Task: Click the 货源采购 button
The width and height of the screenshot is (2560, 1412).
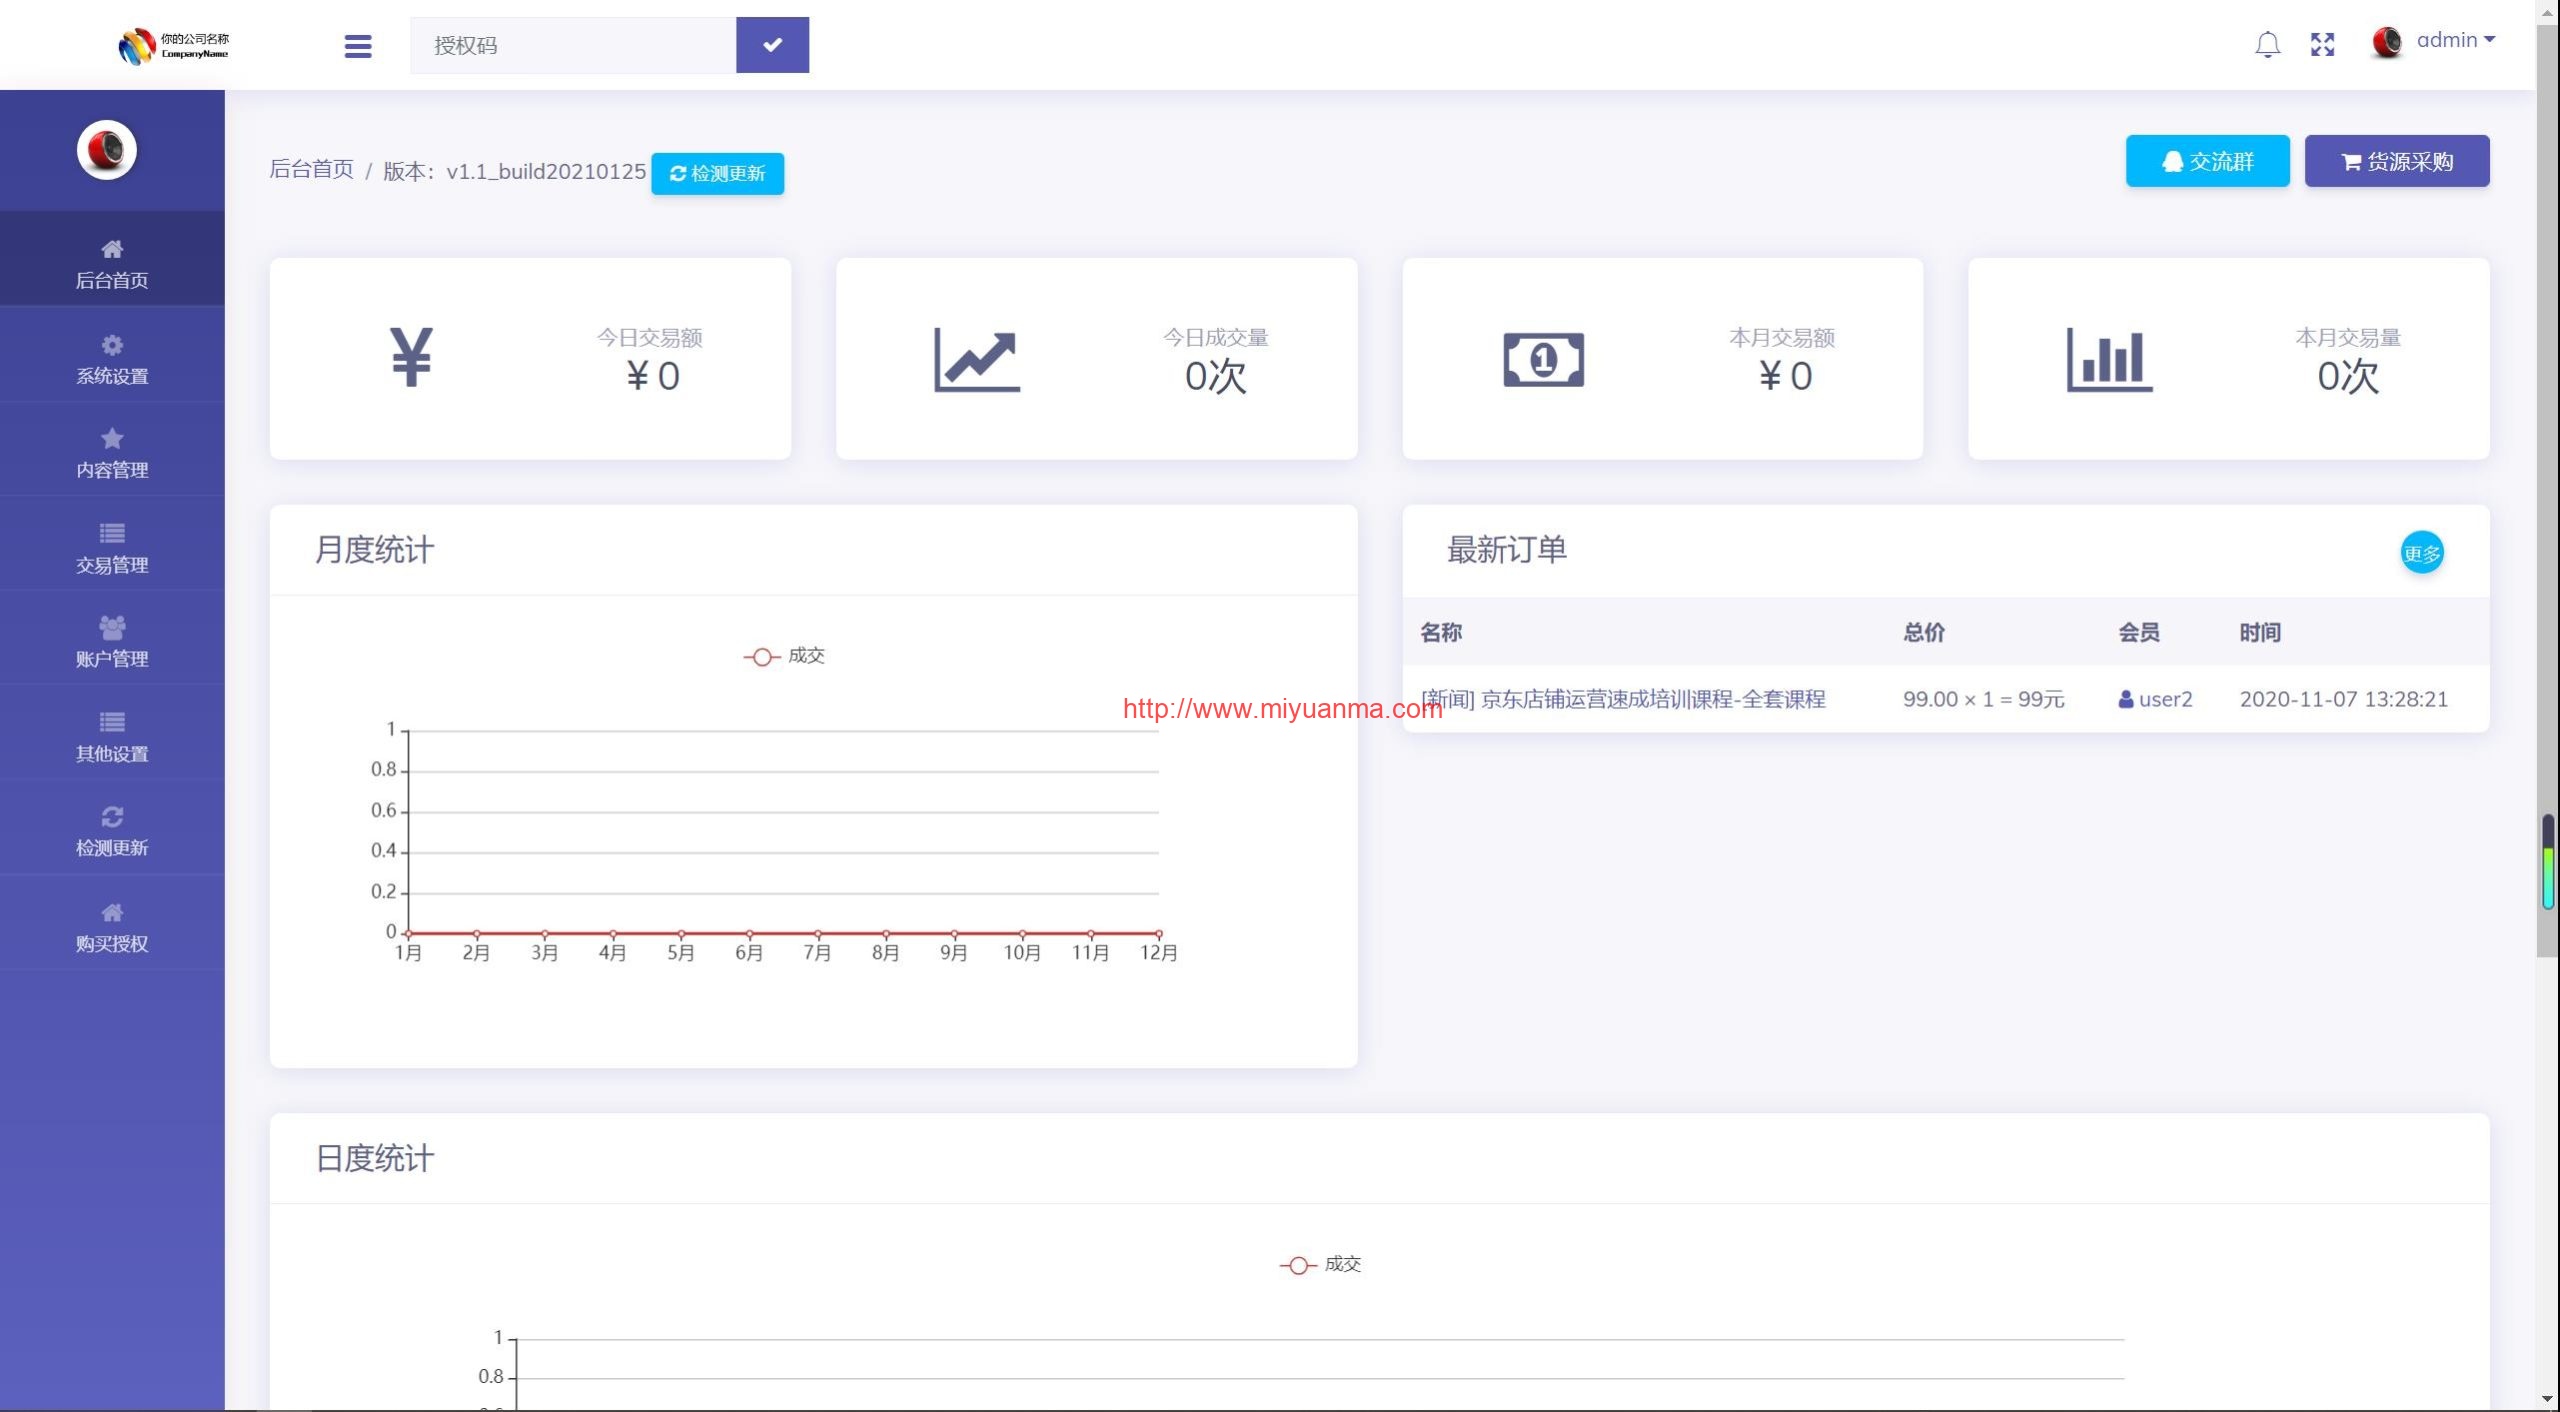Action: [2396, 161]
